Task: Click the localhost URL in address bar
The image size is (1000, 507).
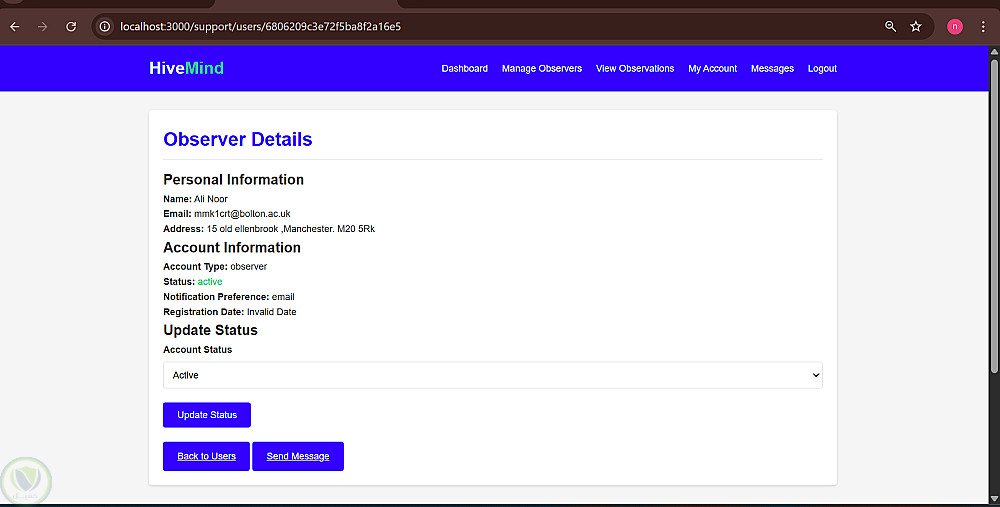Action: point(260,27)
